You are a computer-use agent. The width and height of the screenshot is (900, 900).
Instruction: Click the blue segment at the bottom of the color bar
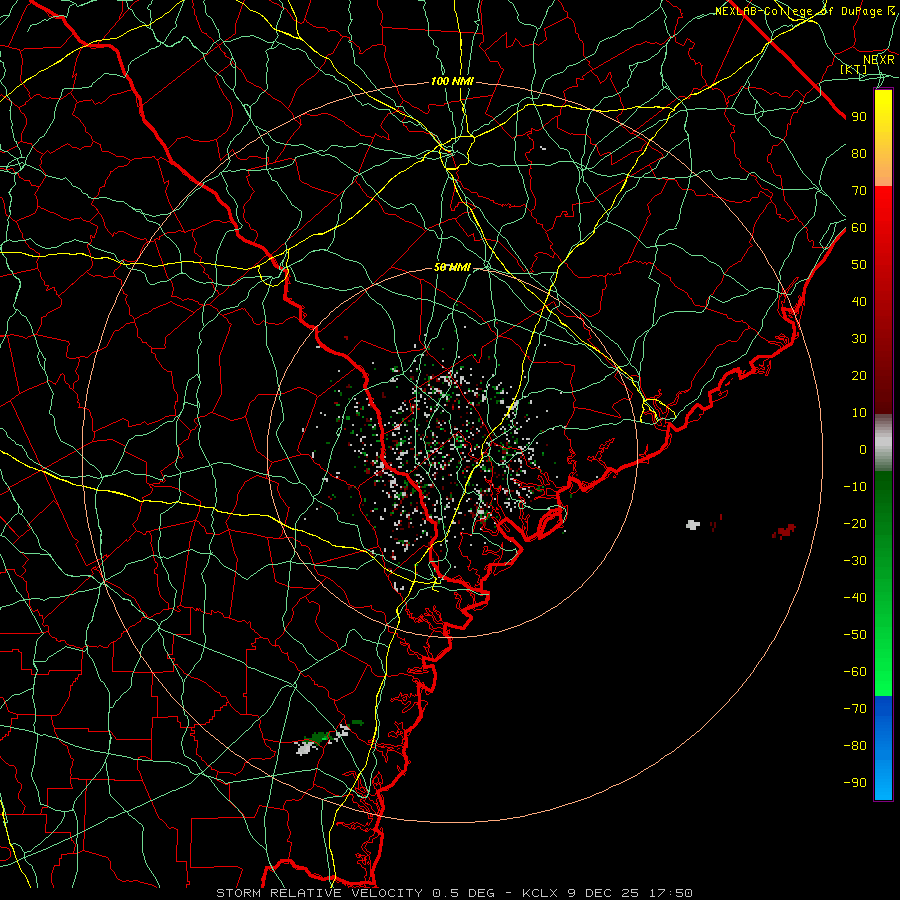tap(883, 747)
